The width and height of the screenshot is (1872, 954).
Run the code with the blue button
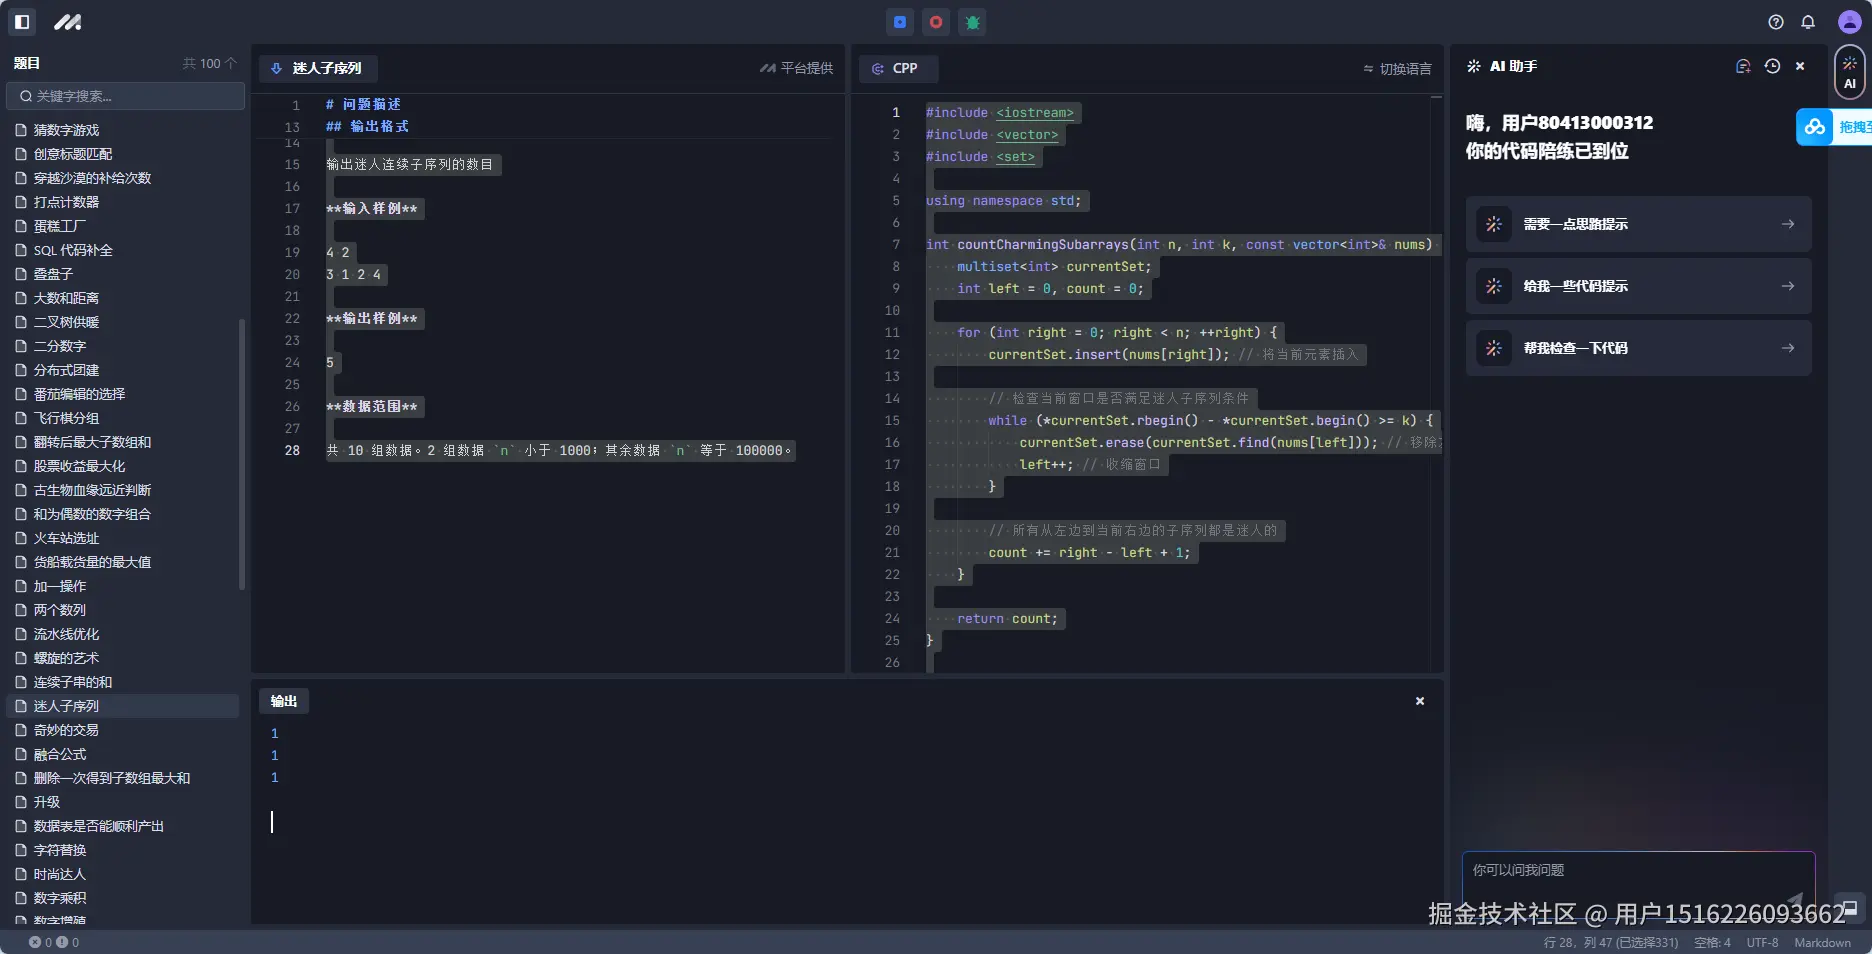tap(900, 22)
